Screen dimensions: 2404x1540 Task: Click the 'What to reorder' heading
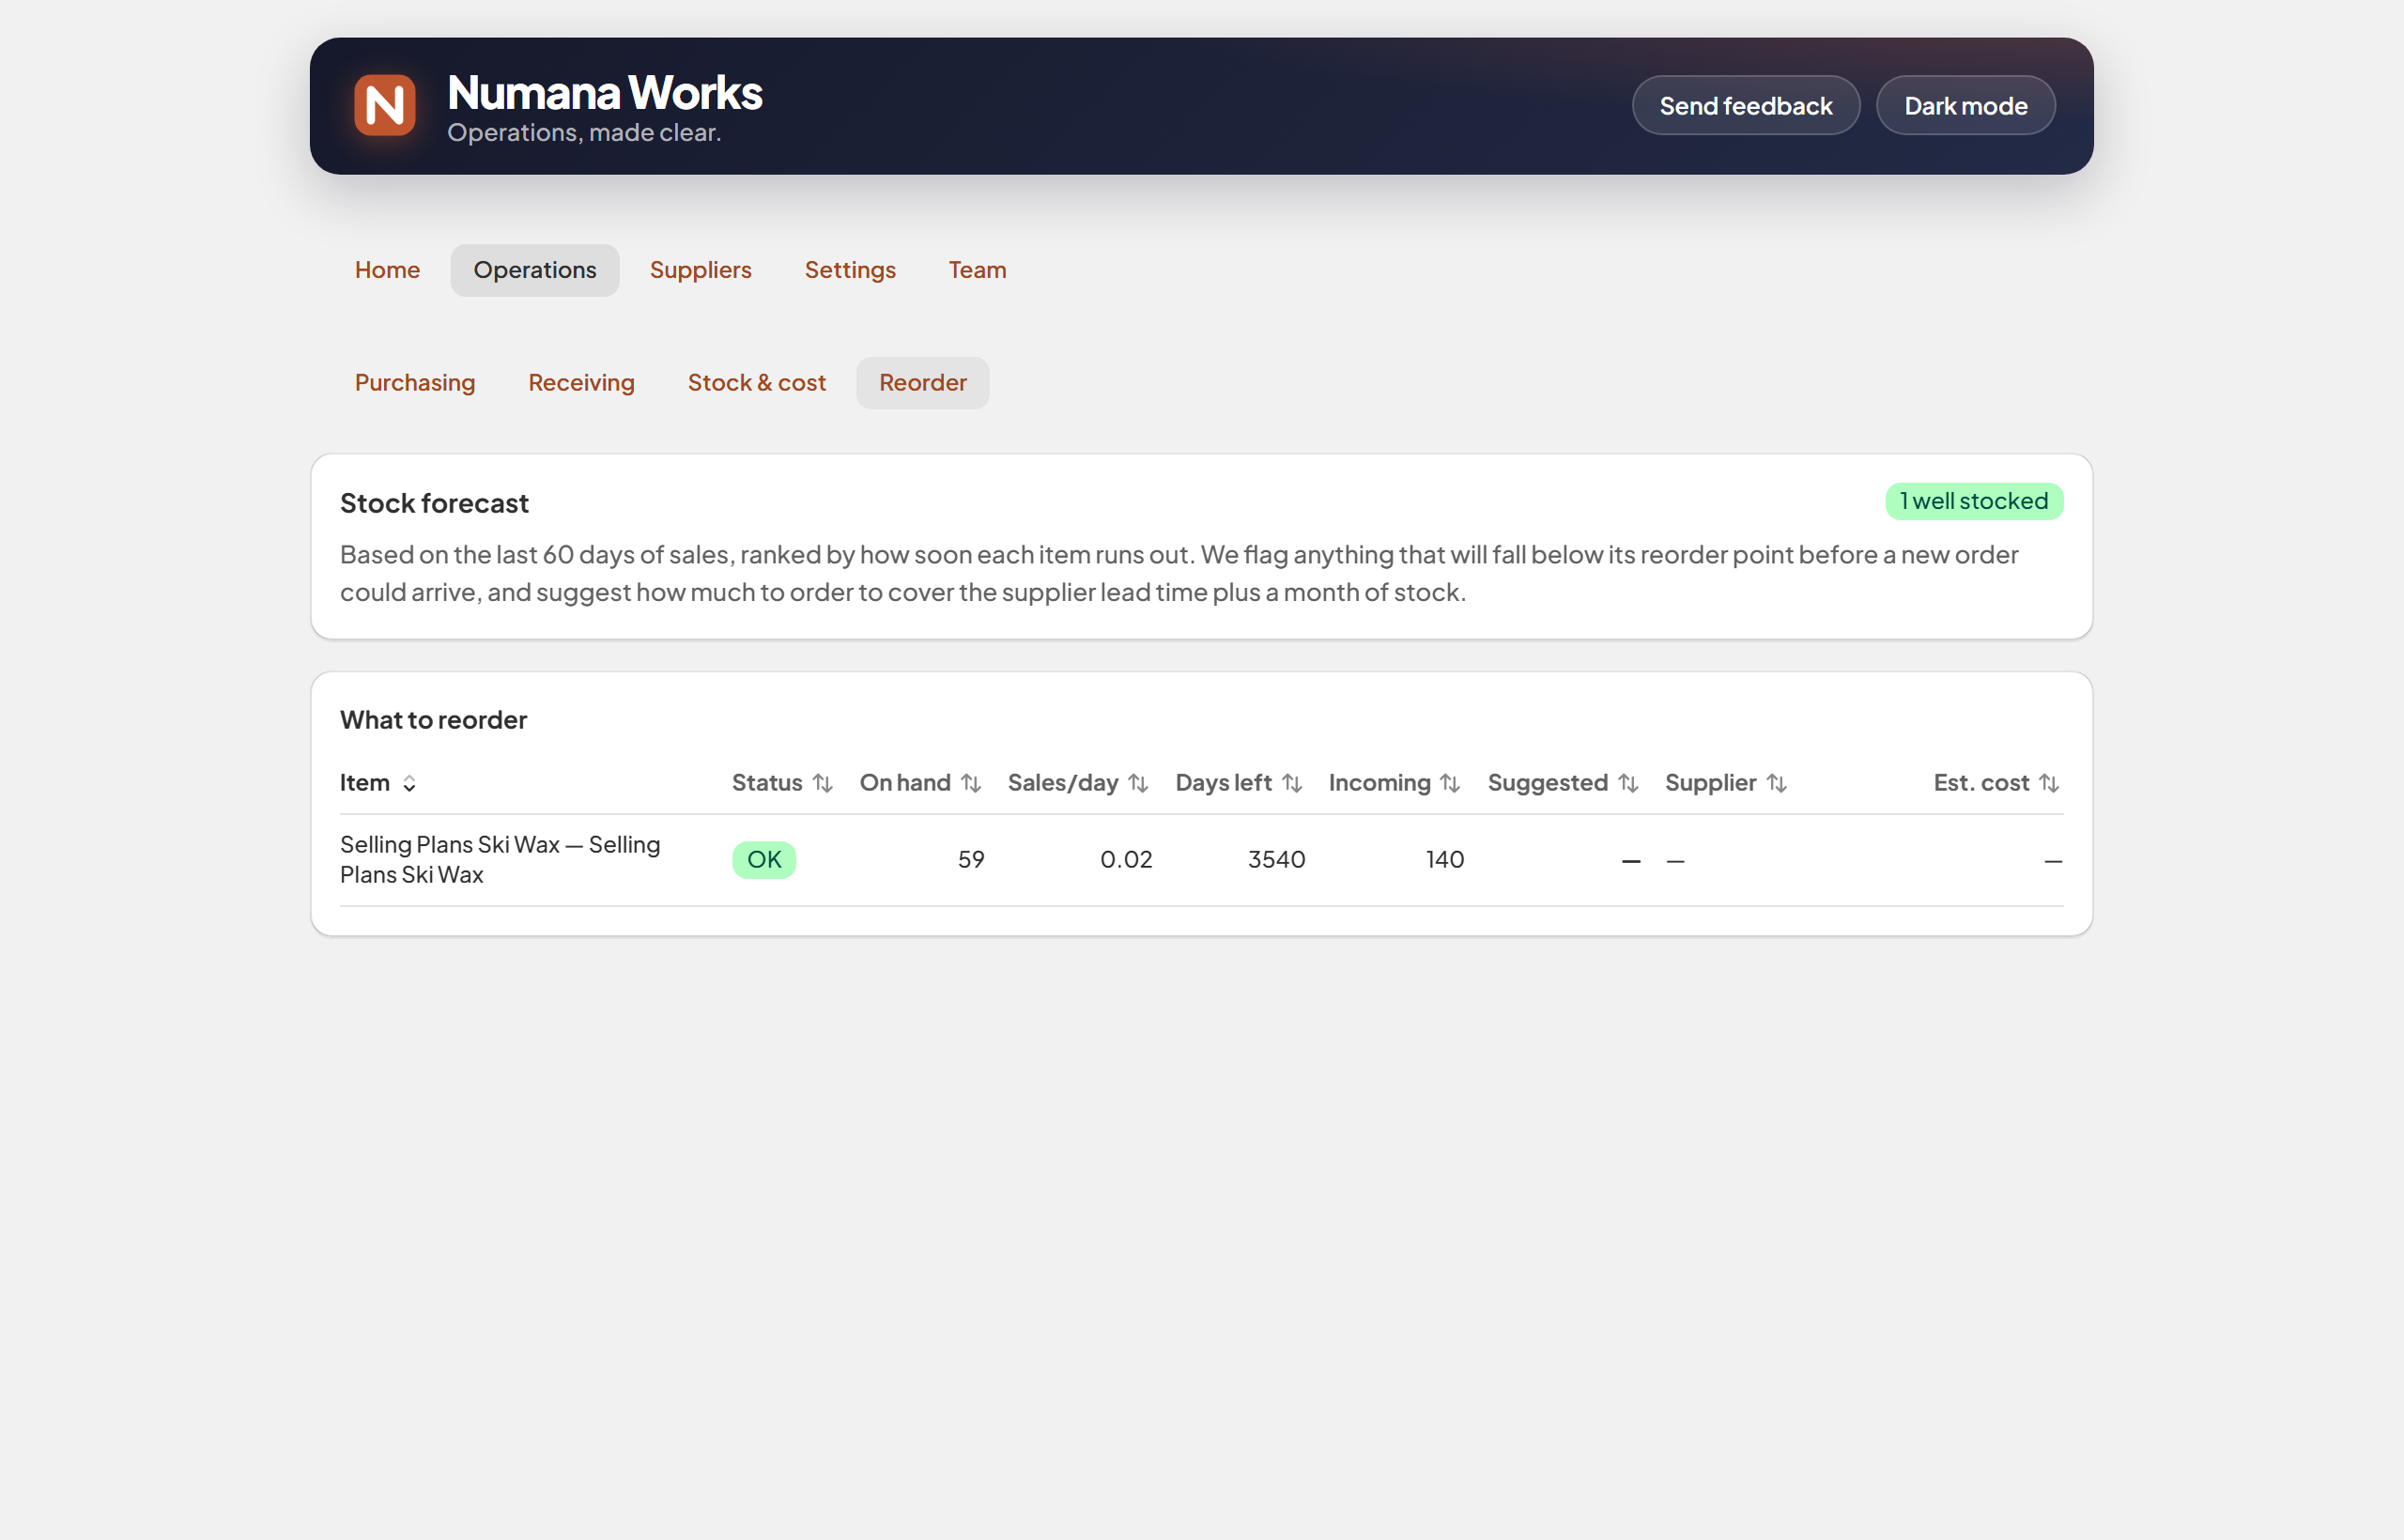433,720
